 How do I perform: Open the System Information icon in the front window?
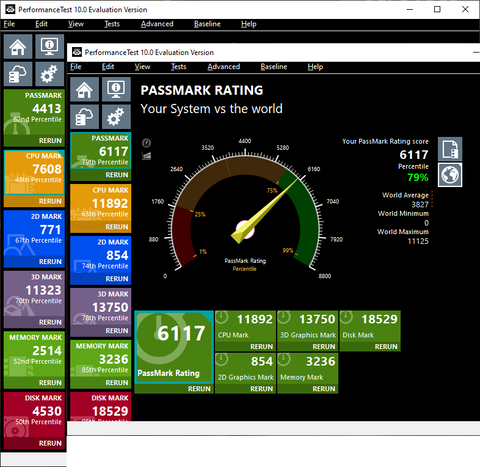pos(116,89)
